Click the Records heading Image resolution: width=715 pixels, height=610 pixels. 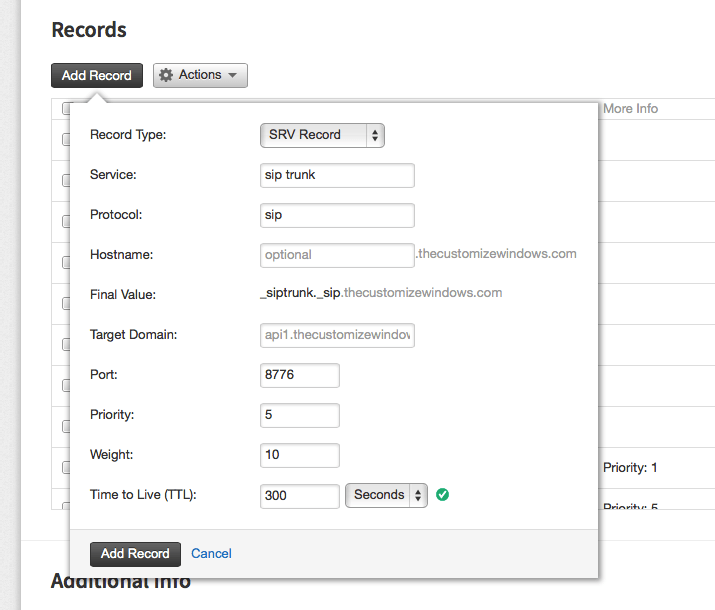coord(89,30)
